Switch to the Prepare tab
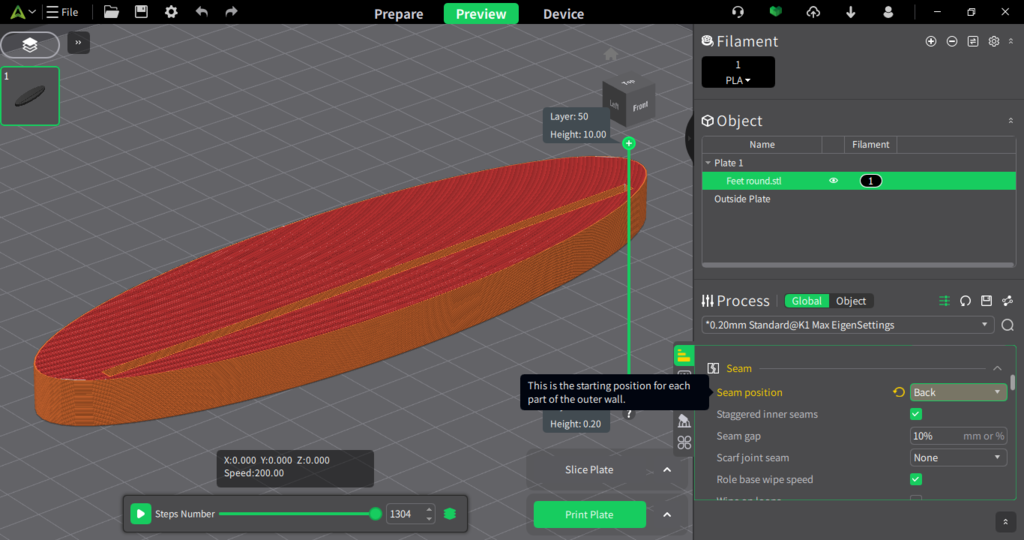This screenshot has height=540, width=1024. point(398,14)
